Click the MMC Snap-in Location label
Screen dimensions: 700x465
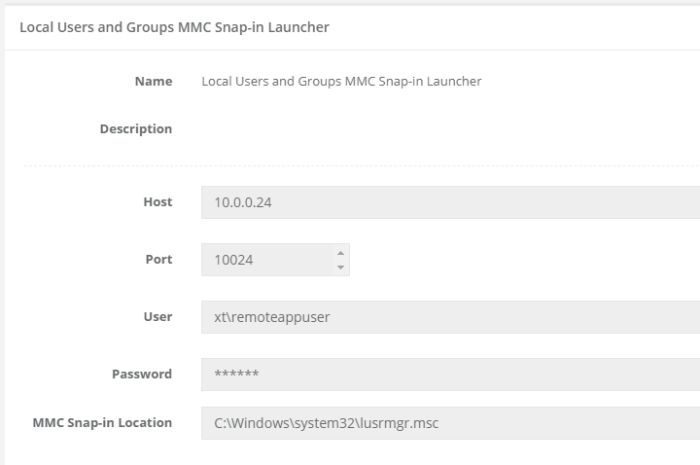tap(102, 423)
